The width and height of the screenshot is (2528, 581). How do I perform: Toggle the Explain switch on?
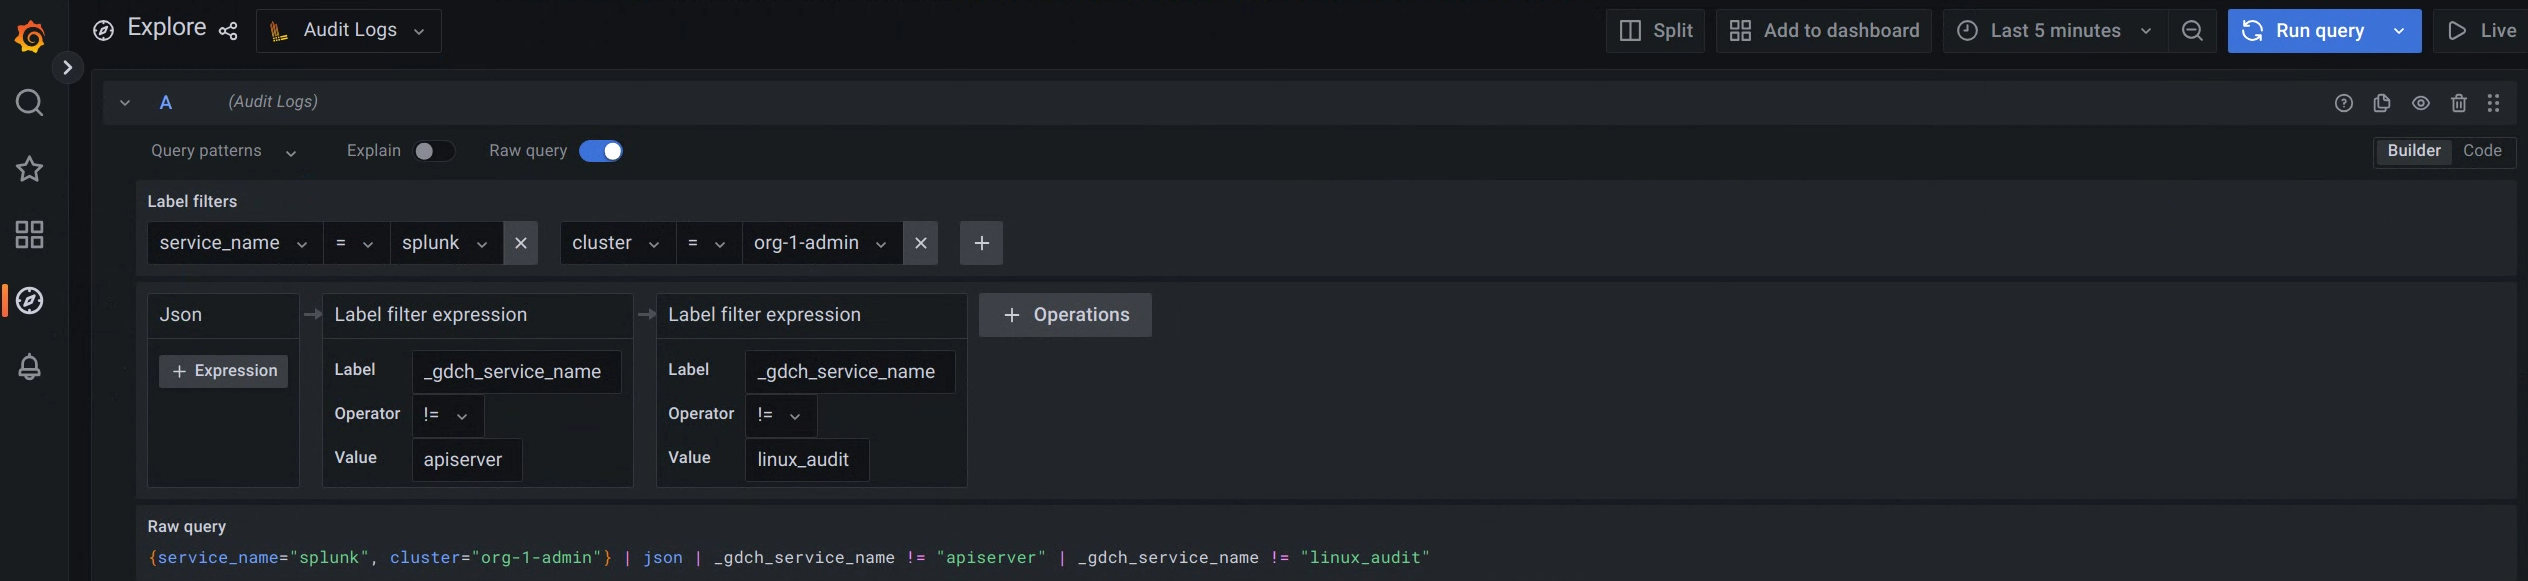[434, 151]
